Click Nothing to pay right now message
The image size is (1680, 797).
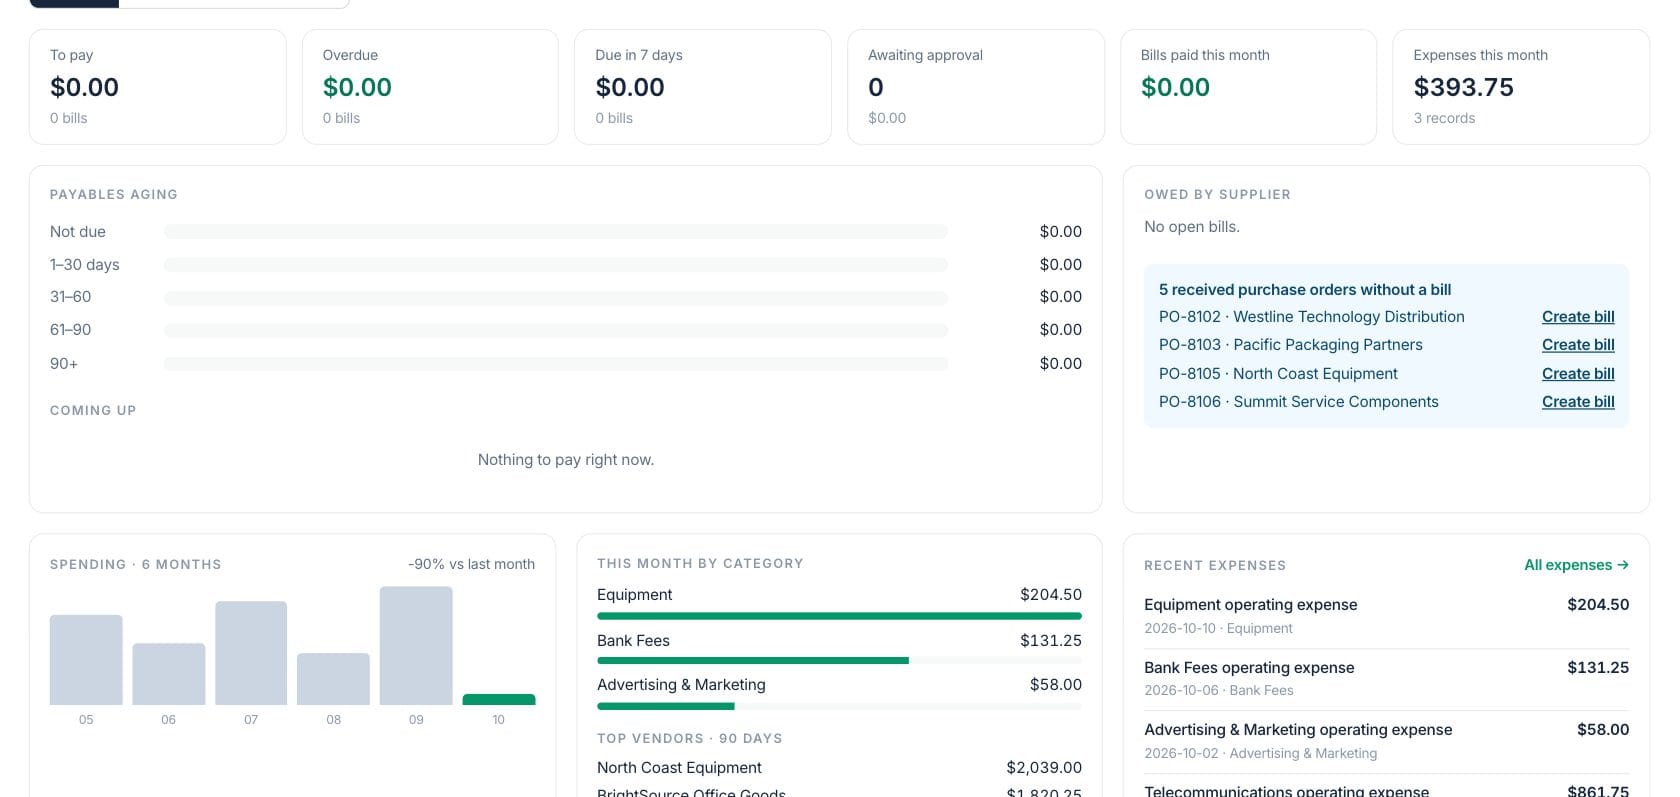(566, 460)
